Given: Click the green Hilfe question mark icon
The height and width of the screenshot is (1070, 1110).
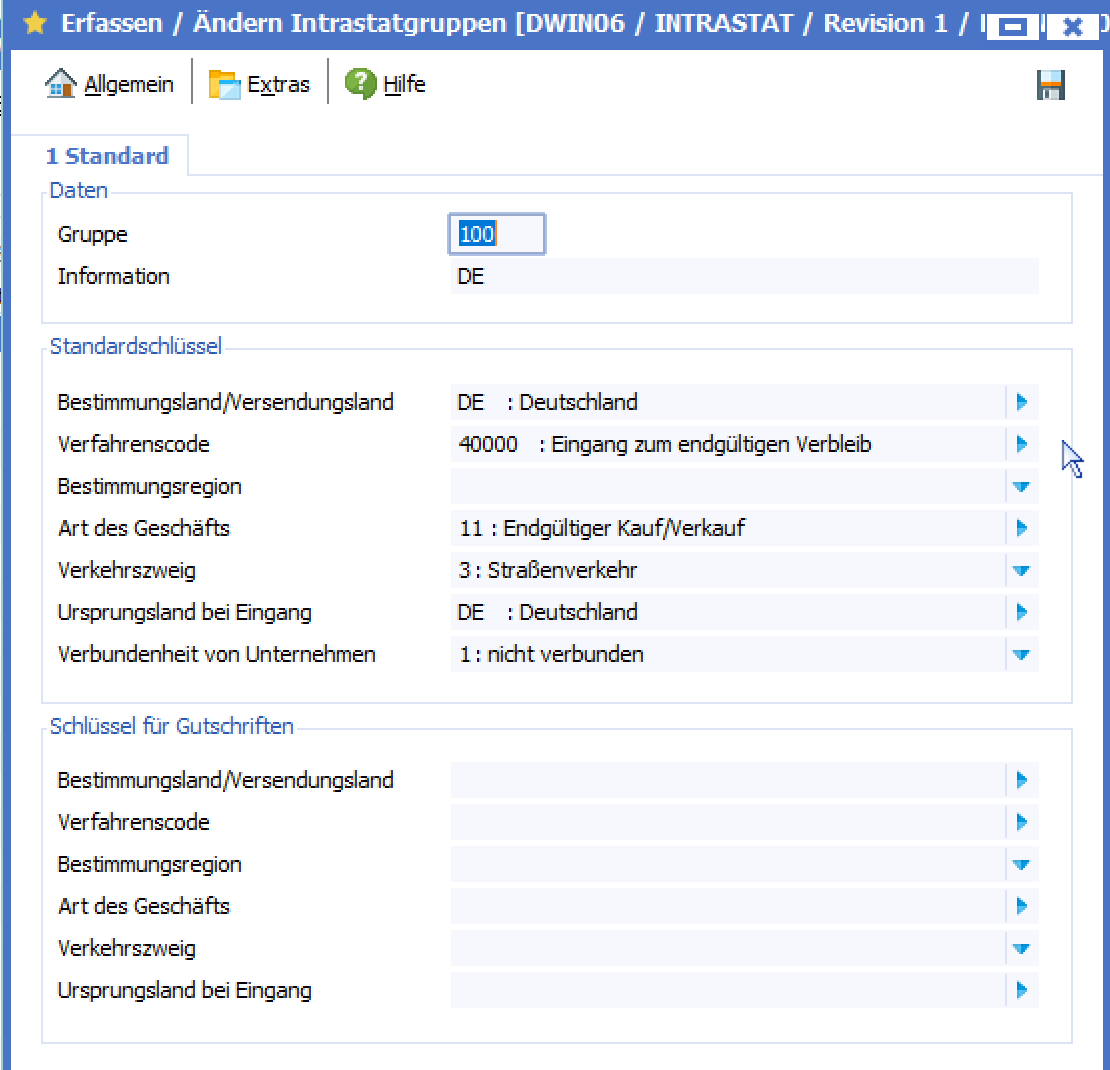Looking at the screenshot, I should (x=360, y=84).
